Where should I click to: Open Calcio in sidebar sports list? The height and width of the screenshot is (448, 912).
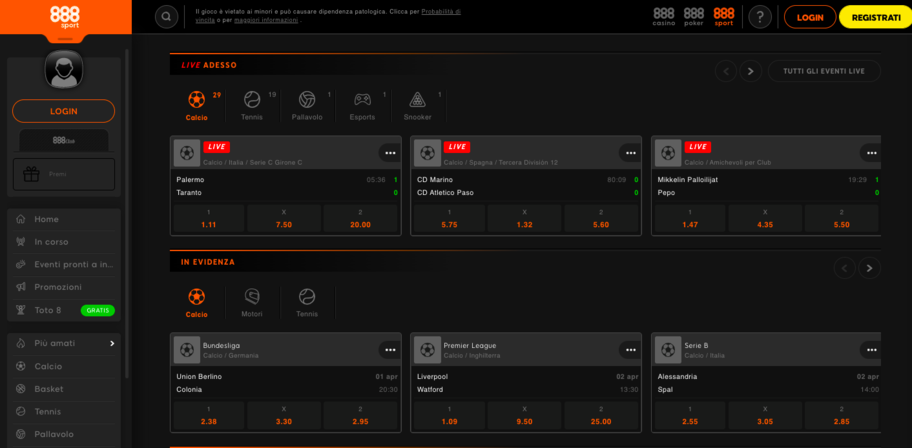point(64,366)
